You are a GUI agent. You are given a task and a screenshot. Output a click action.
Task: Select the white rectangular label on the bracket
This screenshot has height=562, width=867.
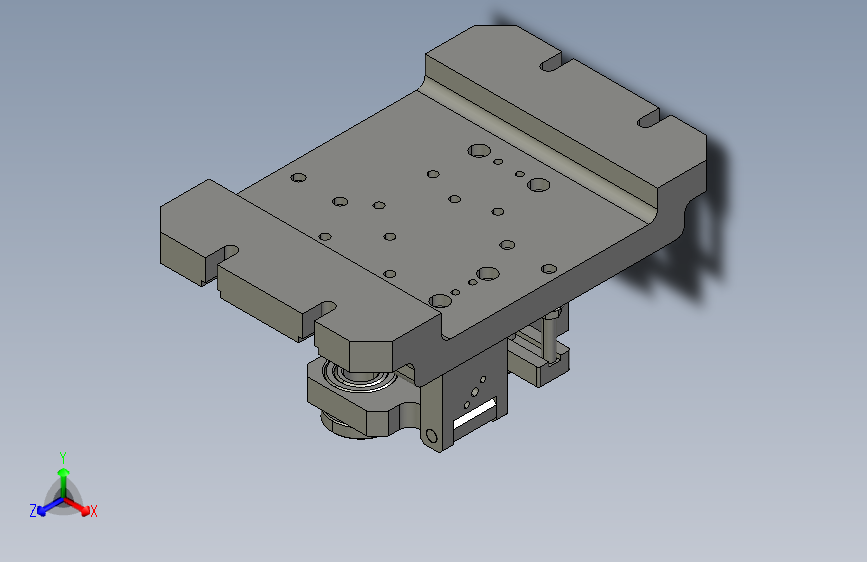(x=474, y=415)
